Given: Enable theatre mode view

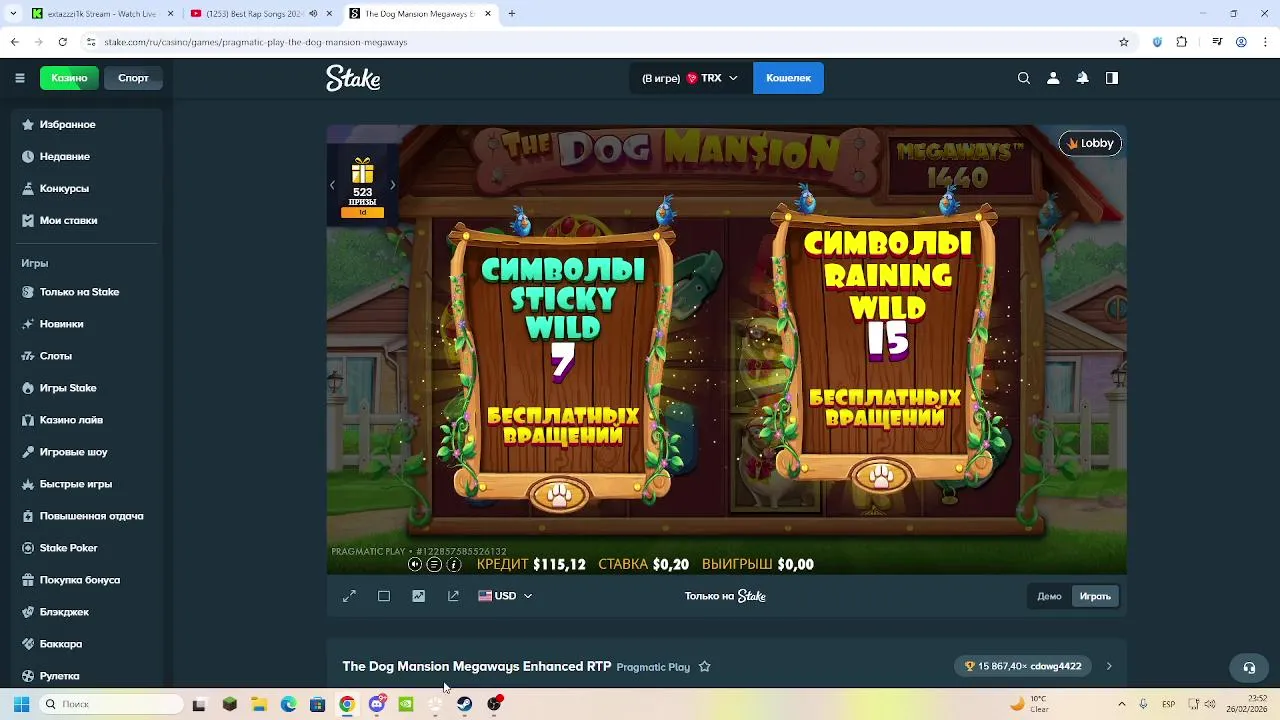Looking at the screenshot, I should (384, 596).
